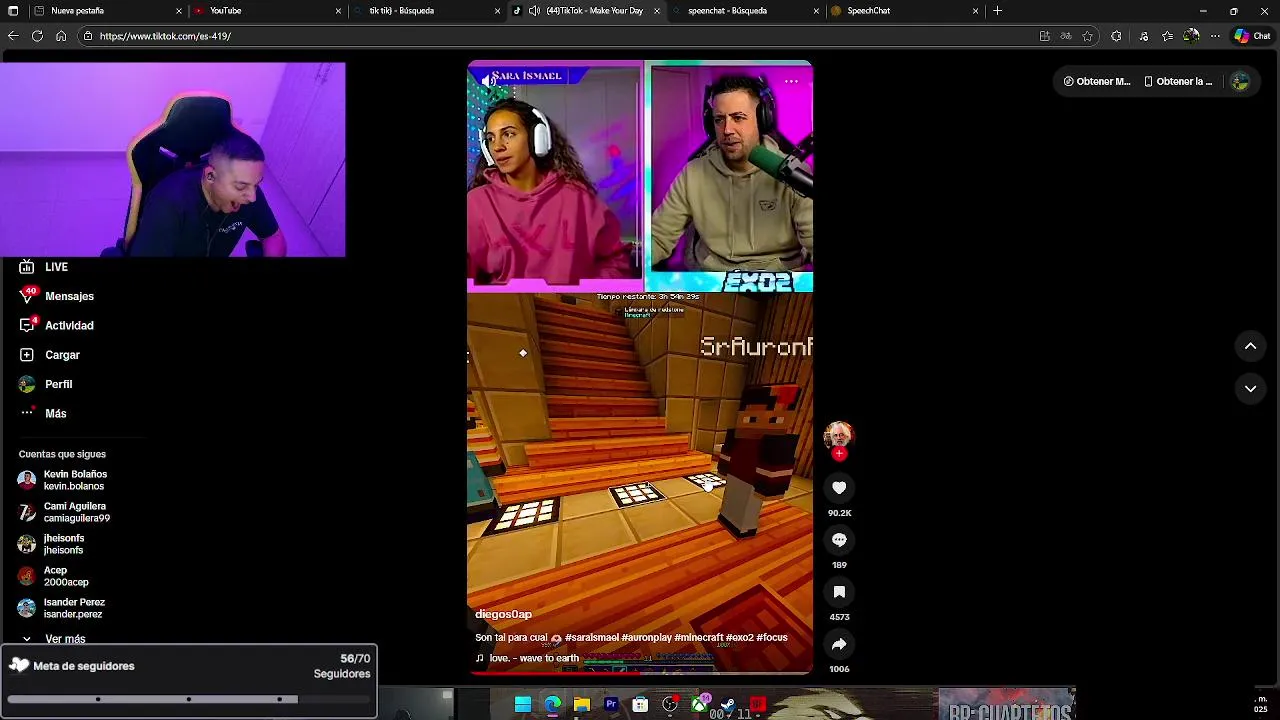Open the Xbox app from the taskbar
The width and height of the screenshot is (1280, 720).
pos(699,705)
